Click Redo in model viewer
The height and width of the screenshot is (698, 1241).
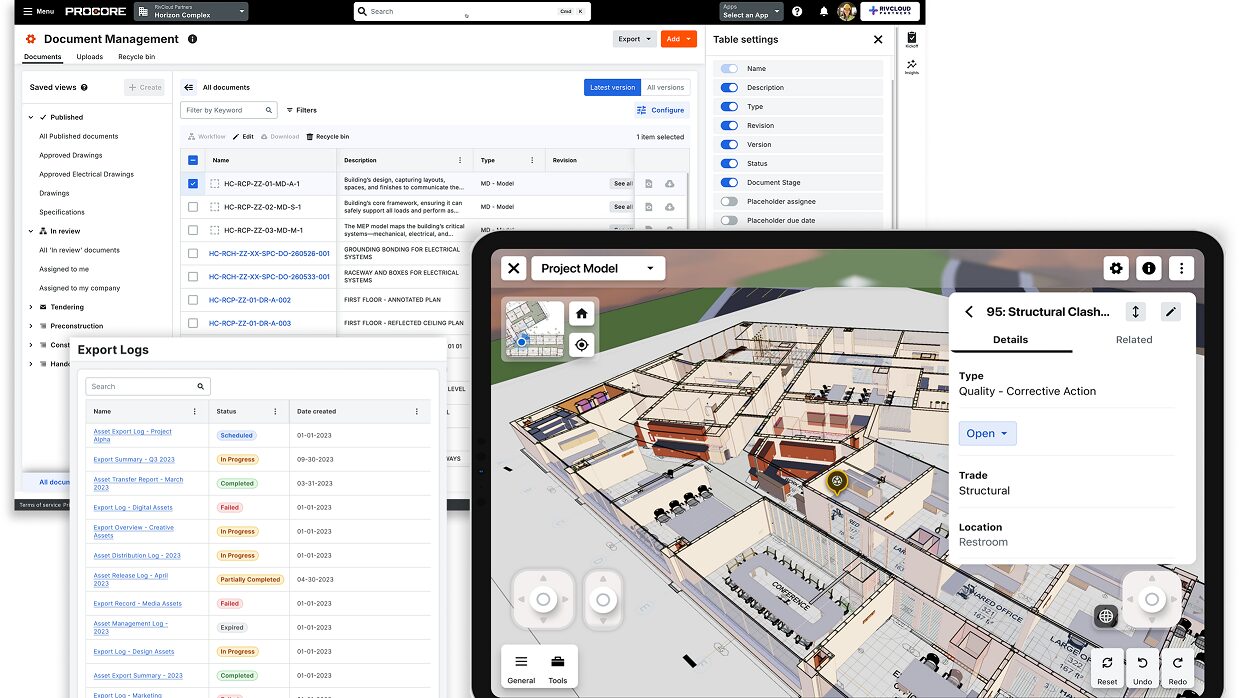(1177, 669)
